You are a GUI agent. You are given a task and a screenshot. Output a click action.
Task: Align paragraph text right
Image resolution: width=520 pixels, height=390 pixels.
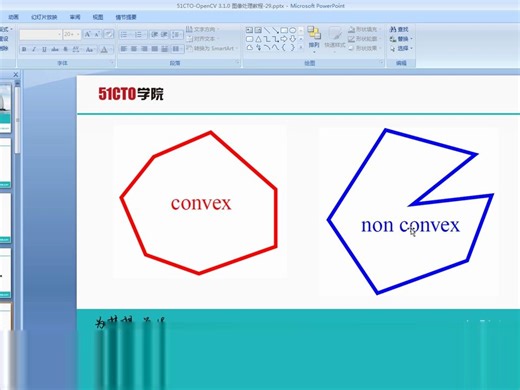click(x=144, y=49)
